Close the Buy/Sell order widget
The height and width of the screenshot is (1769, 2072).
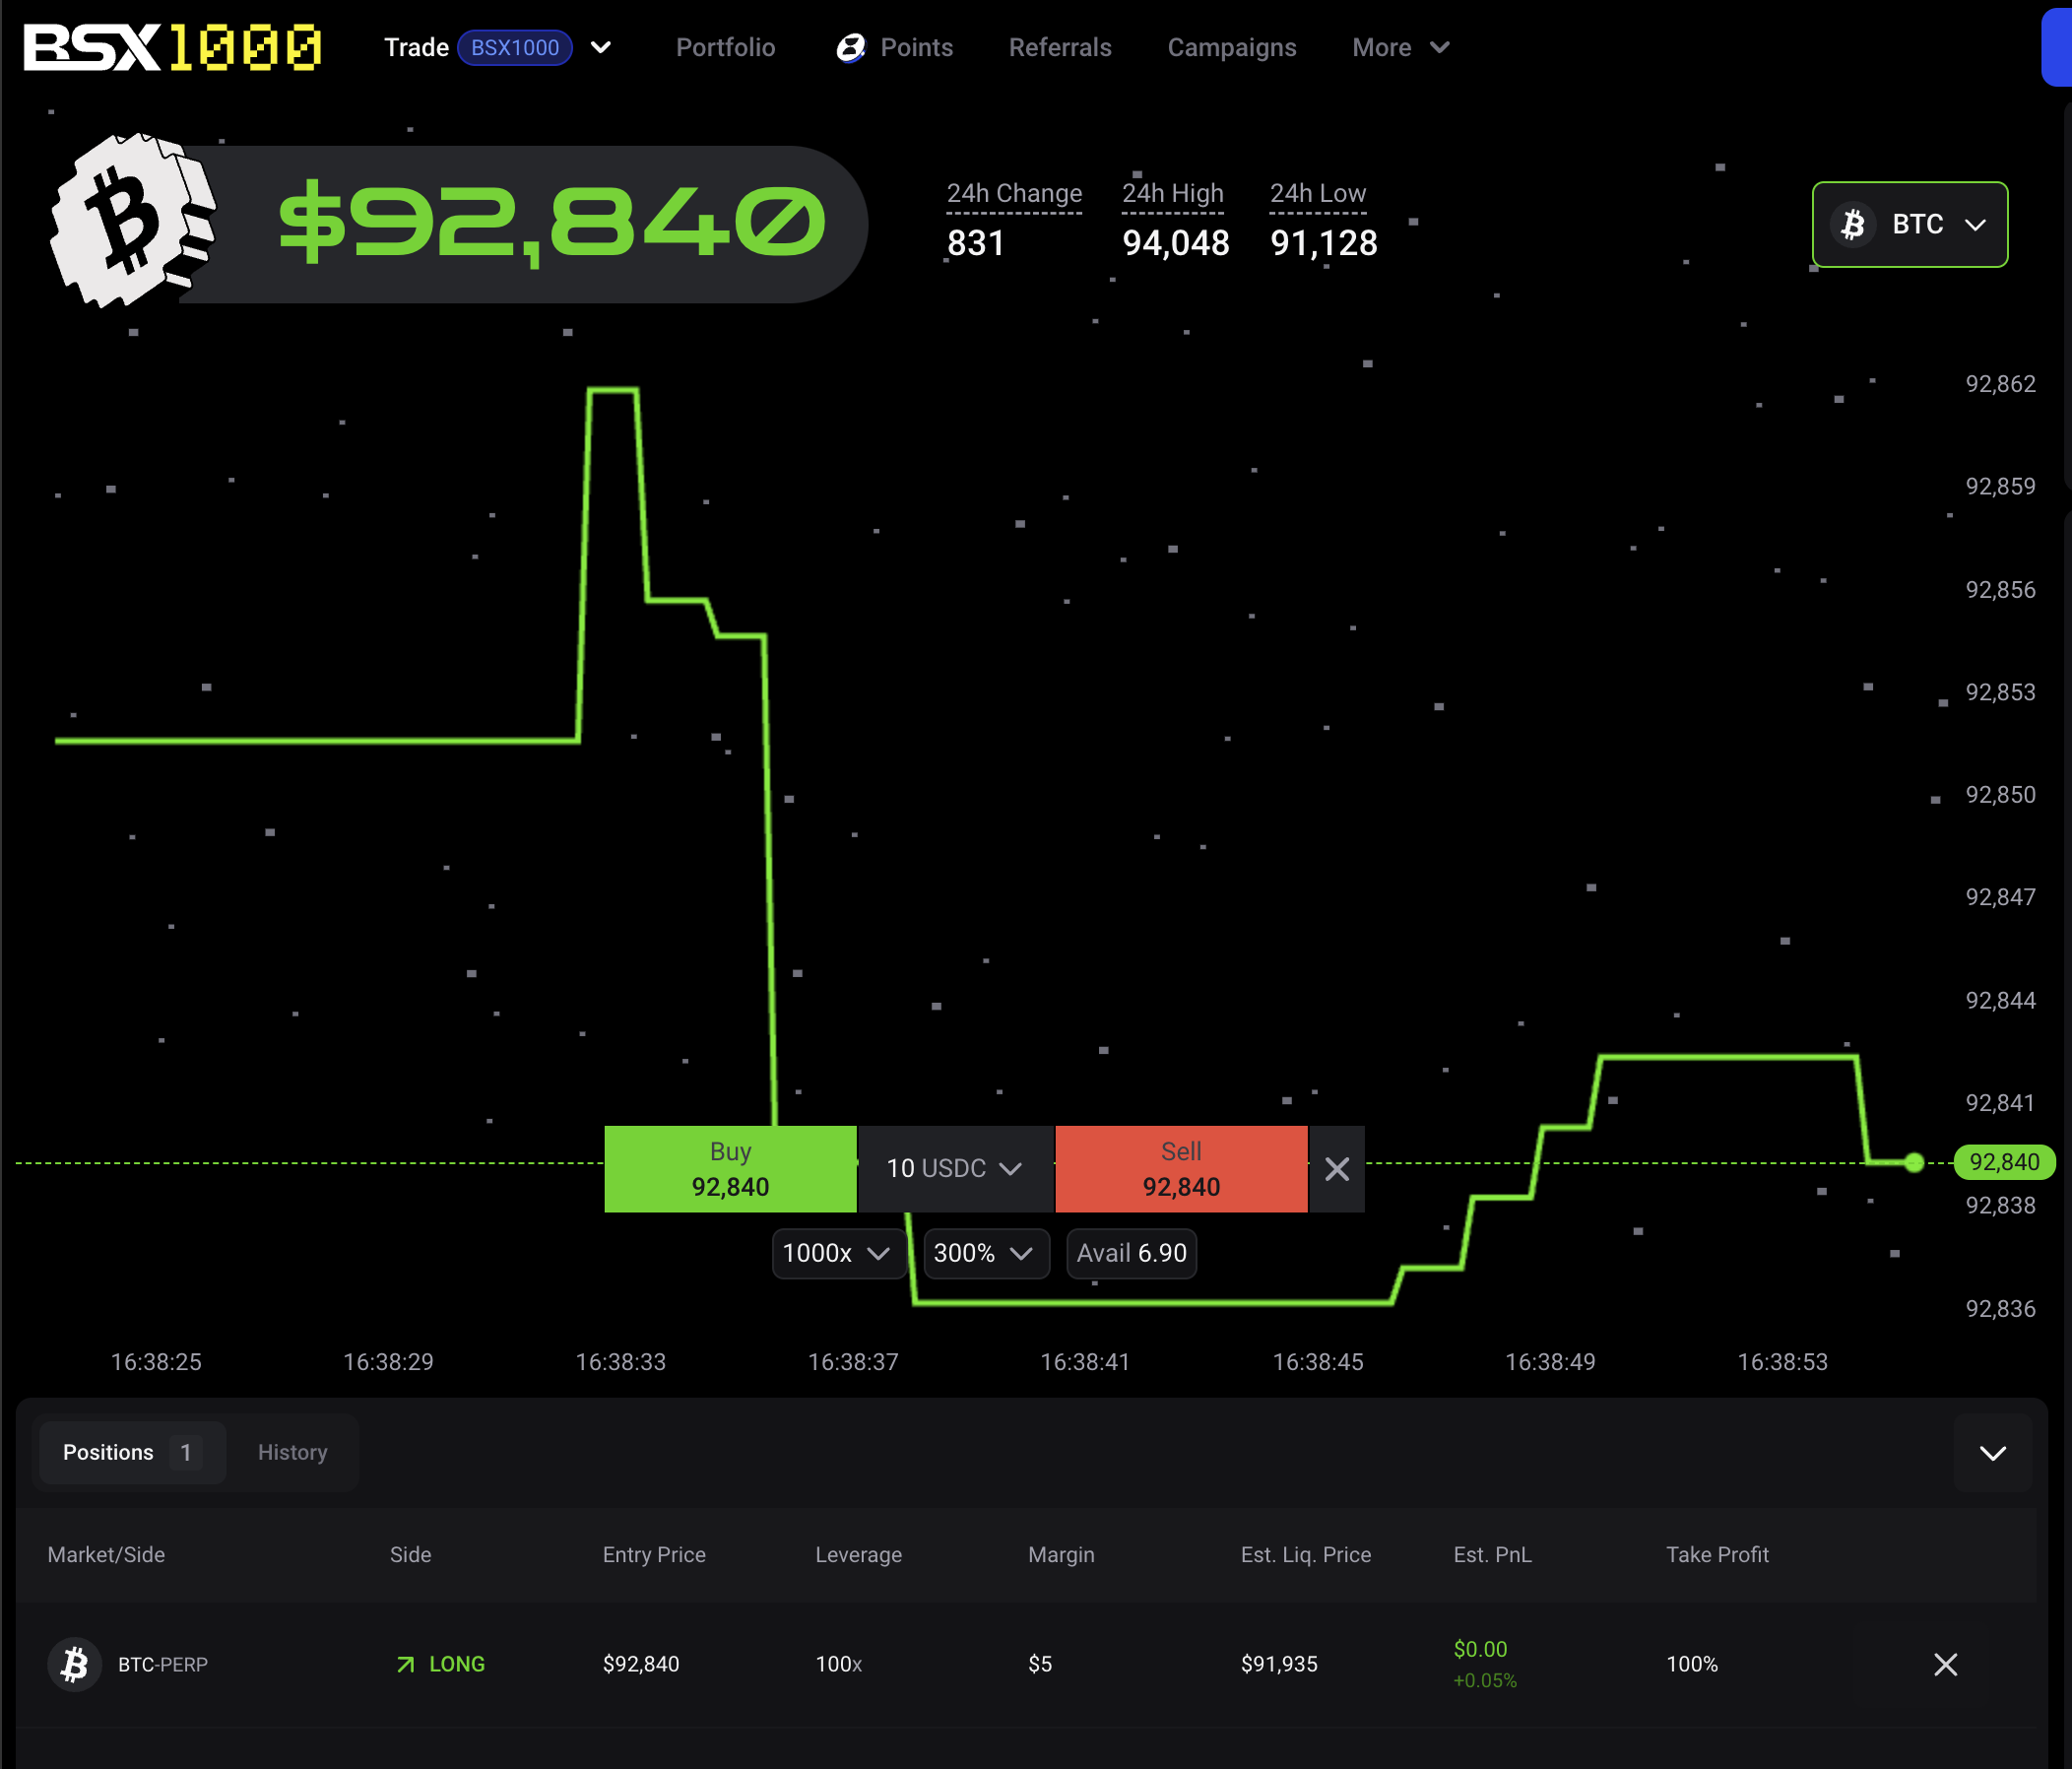click(1336, 1169)
